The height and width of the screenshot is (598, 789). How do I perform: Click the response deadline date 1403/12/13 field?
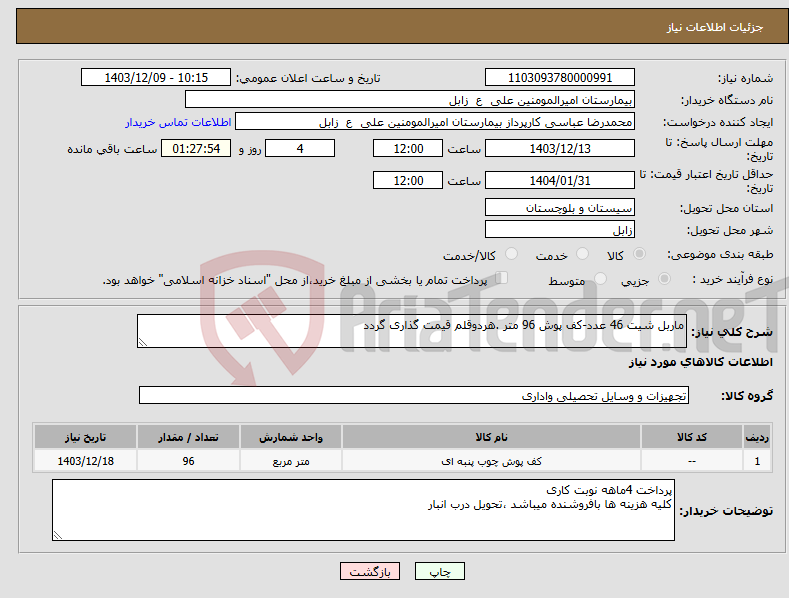(x=560, y=148)
